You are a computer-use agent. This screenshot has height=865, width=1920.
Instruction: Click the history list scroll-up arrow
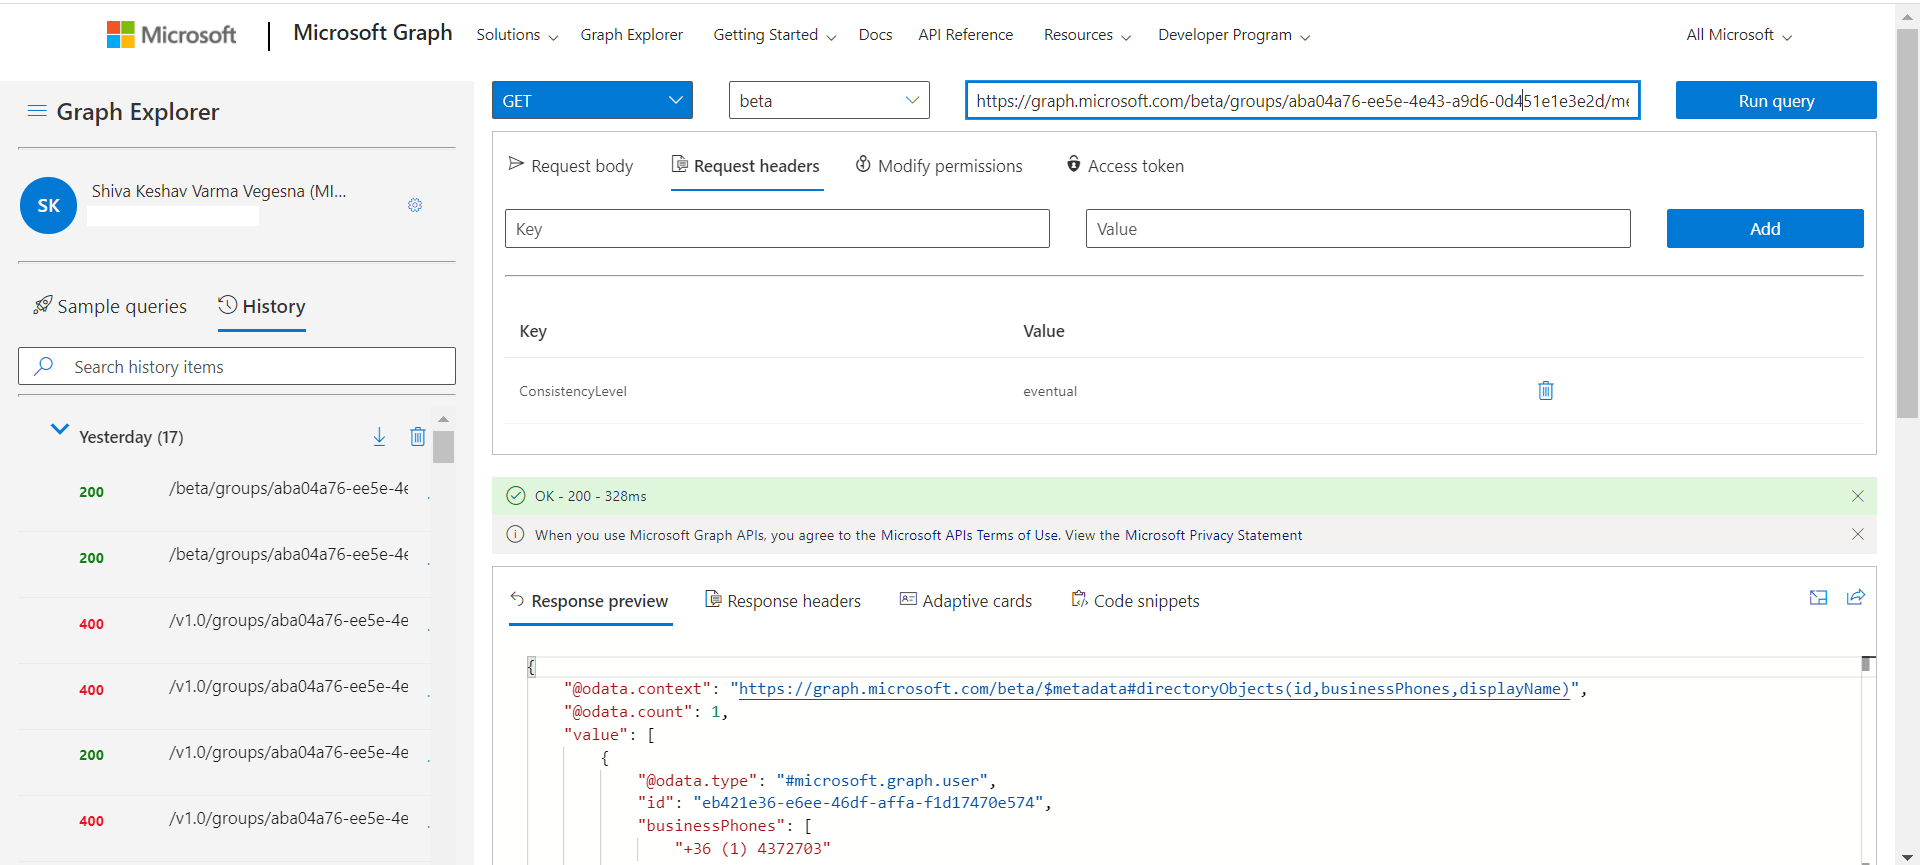(444, 419)
